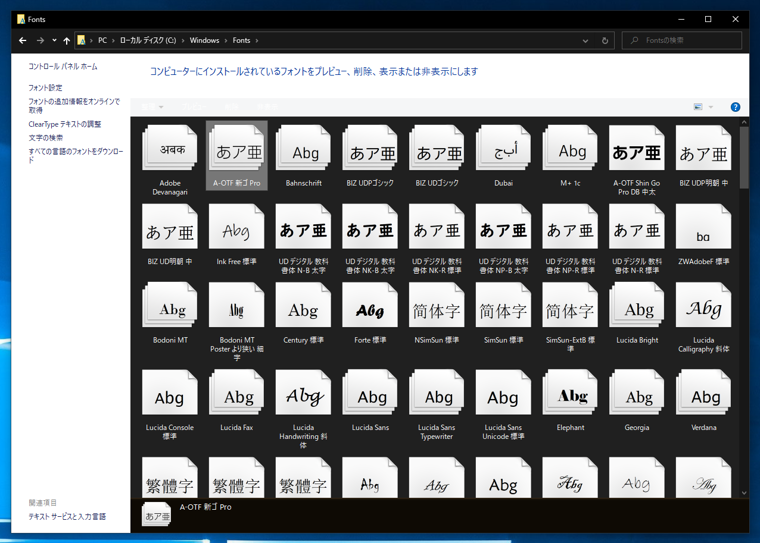This screenshot has height=543, width=760.
Task: Open コントロール パネル ホーム link
Action: tap(63, 66)
